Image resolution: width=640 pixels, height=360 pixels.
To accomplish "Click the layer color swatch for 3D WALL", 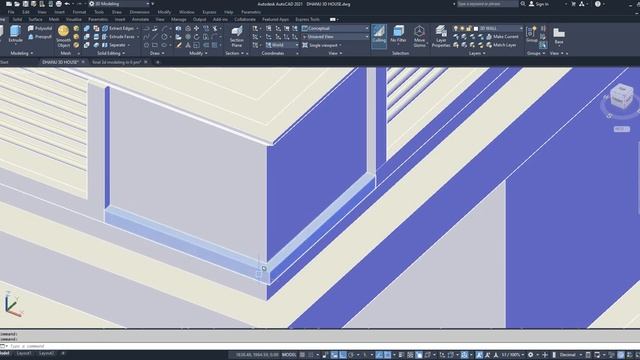I will click(x=476, y=28).
